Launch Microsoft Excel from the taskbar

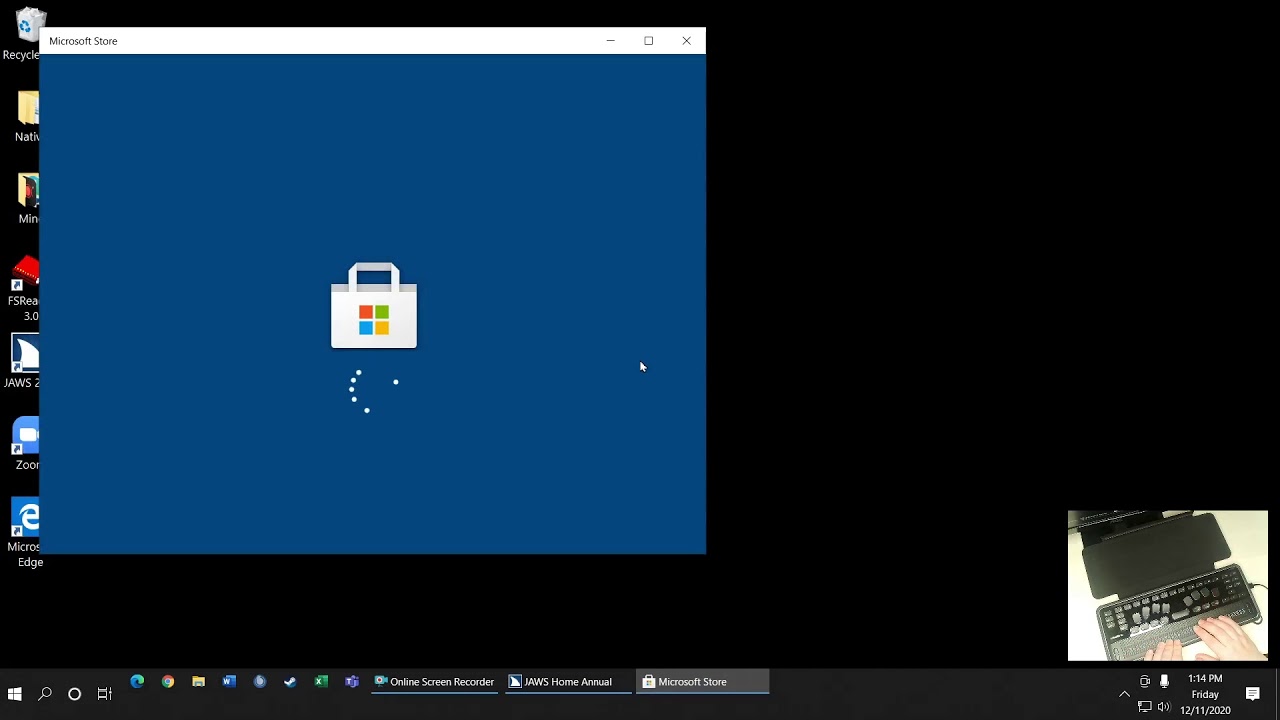pyautogui.click(x=321, y=682)
